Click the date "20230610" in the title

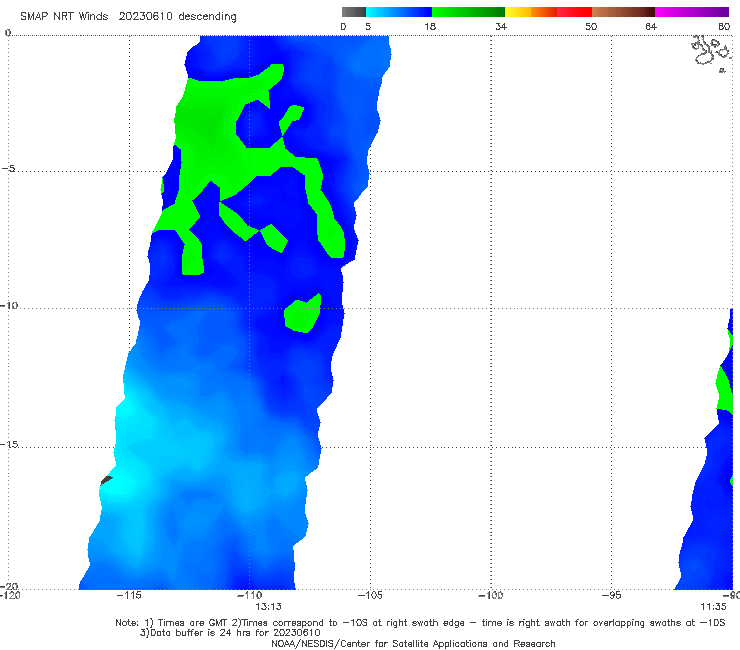click(146, 16)
